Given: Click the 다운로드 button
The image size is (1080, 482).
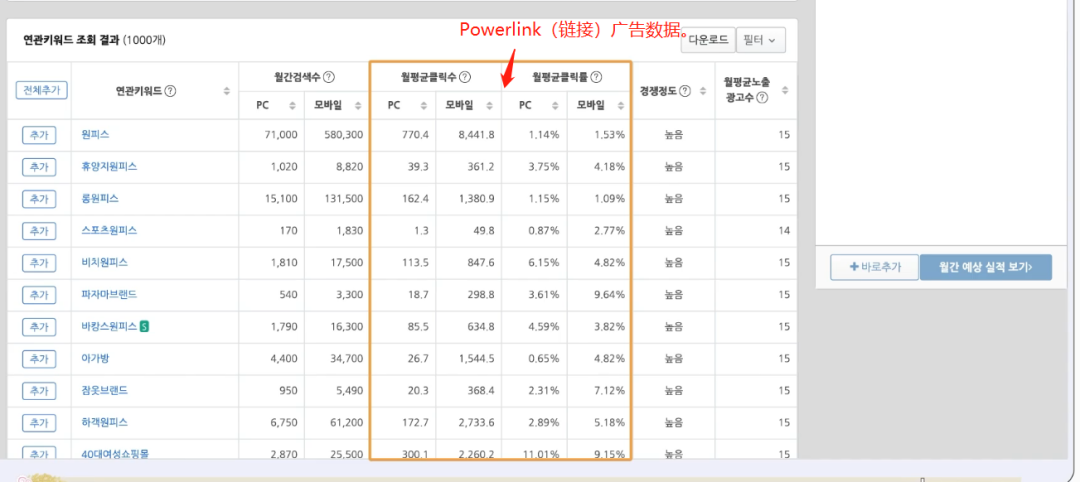Looking at the screenshot, I should (x=708, y=40).
